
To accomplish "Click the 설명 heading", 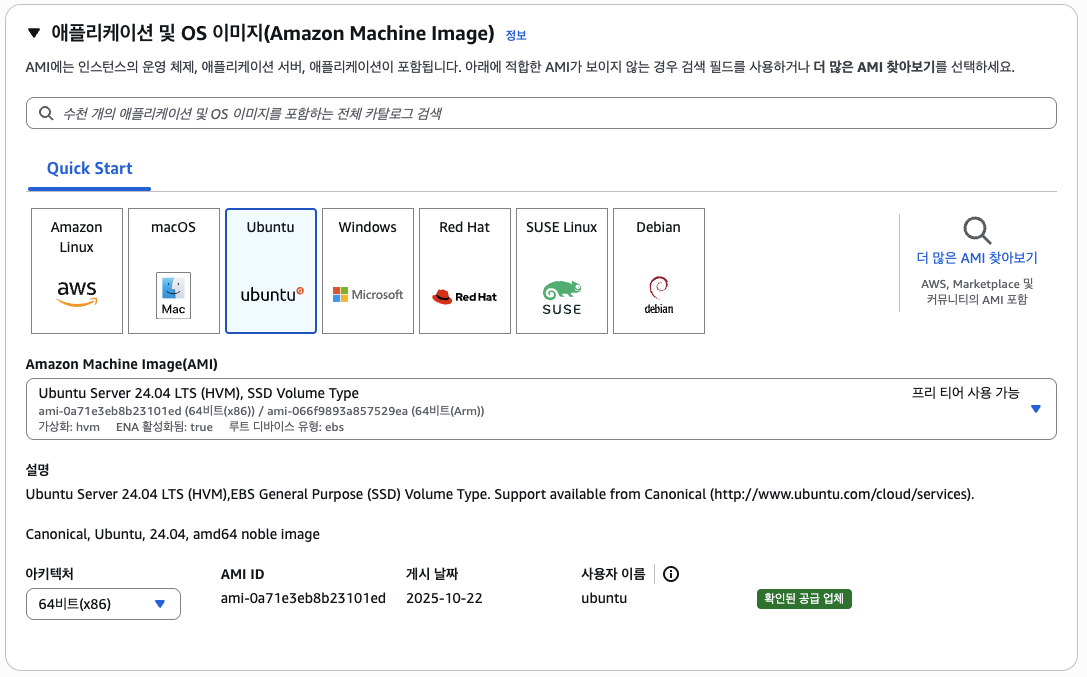I will [37, 470].
